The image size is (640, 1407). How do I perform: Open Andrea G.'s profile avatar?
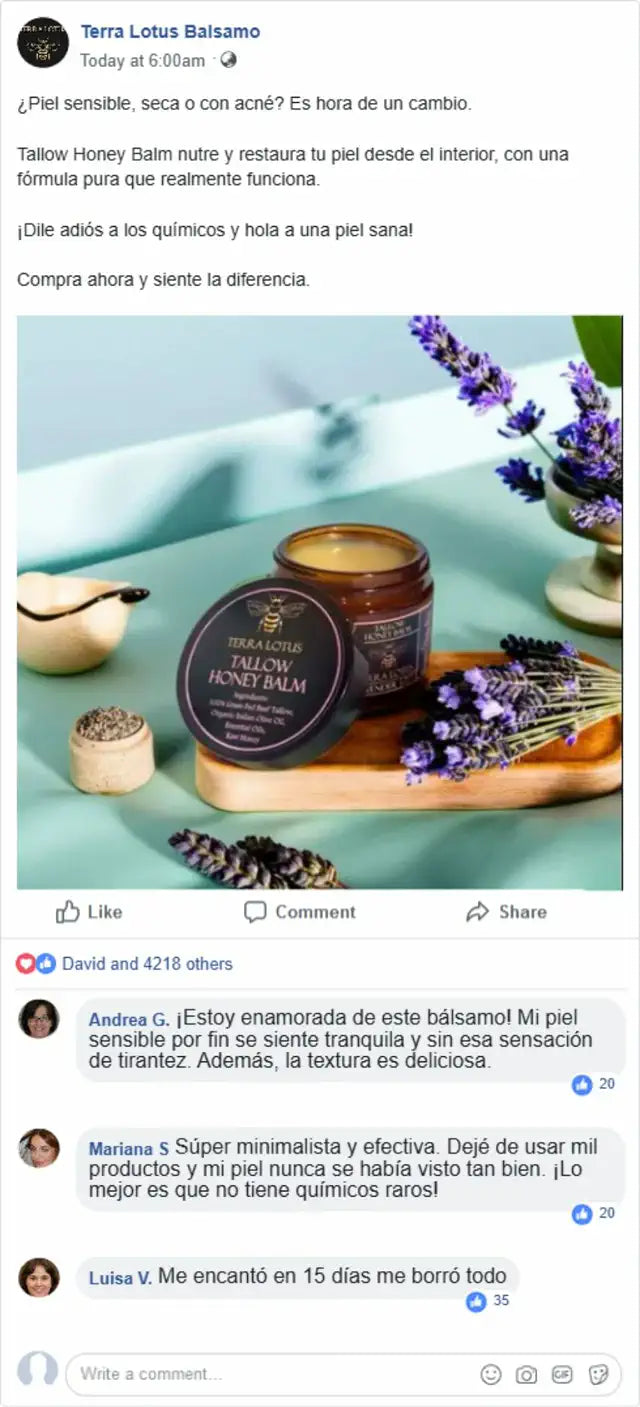click(39, 1019)
